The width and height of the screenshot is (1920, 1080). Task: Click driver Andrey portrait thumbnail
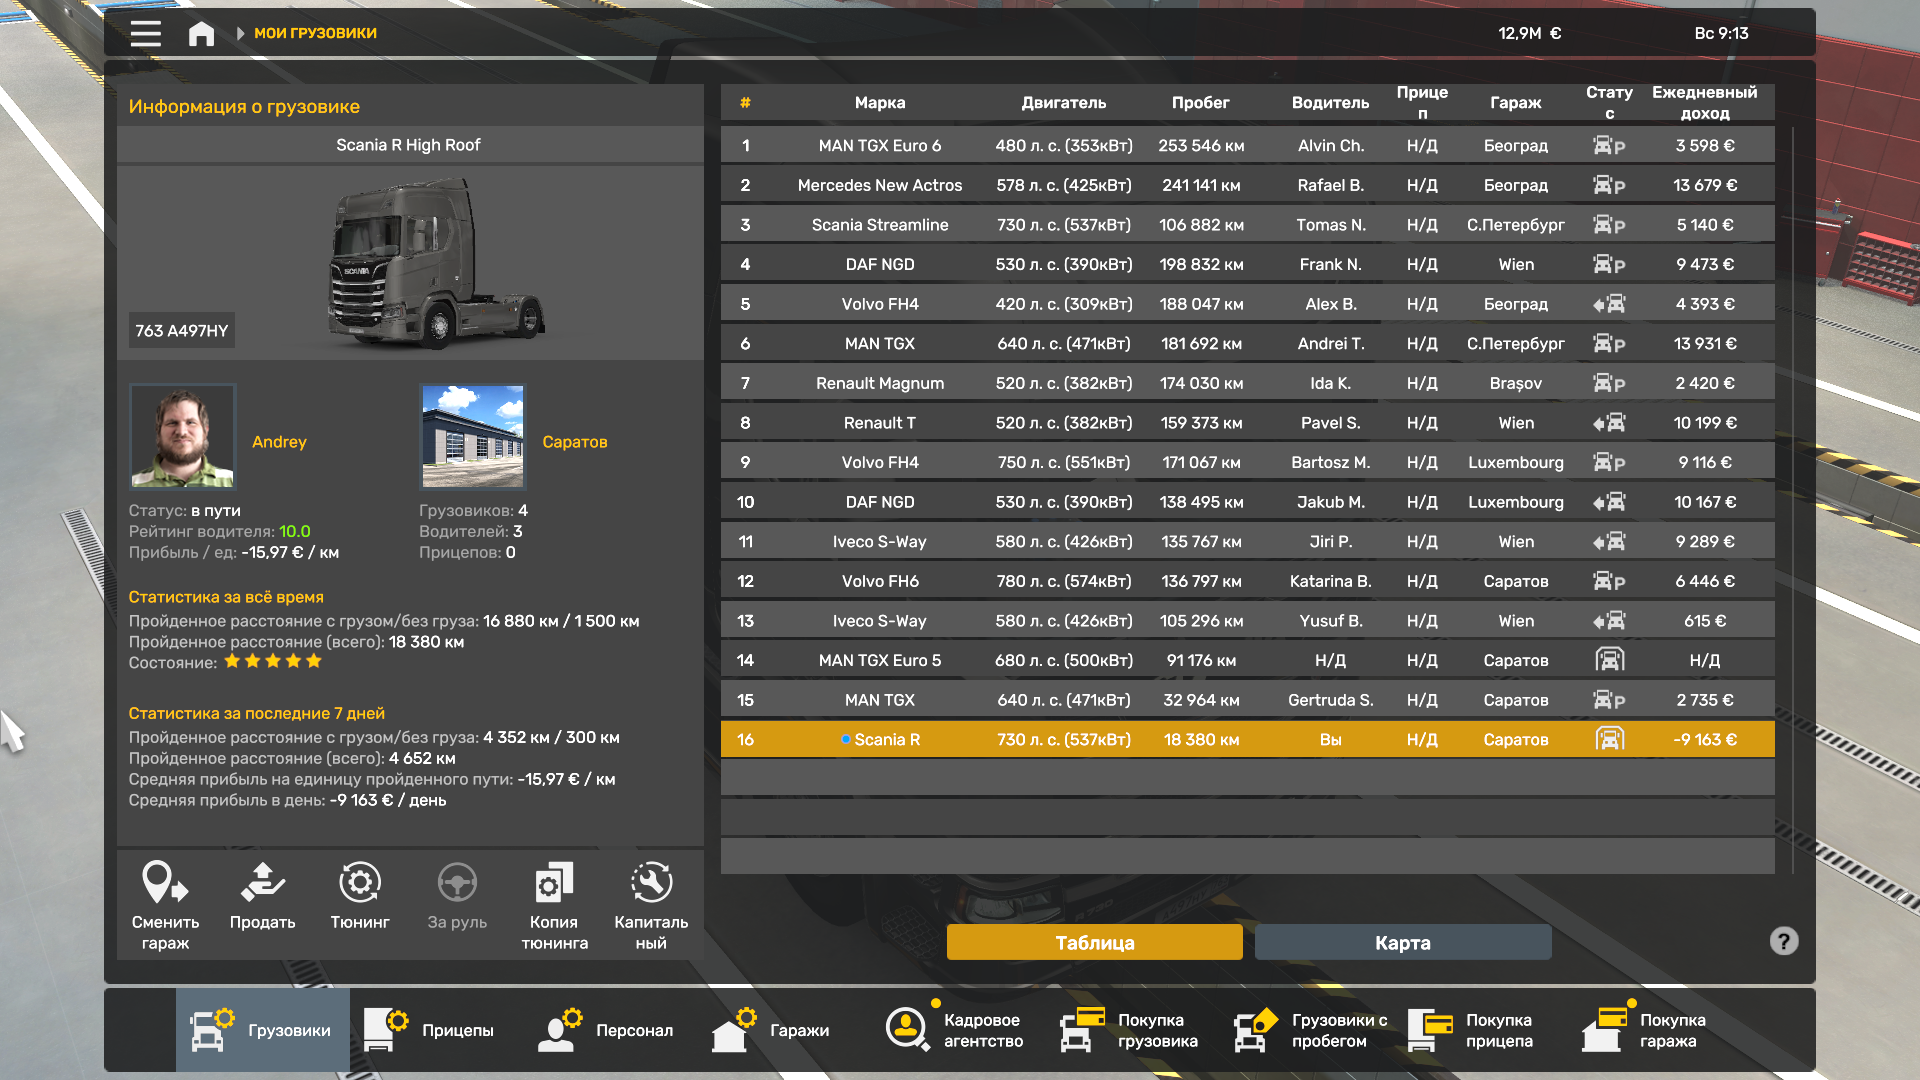(183, 436)
